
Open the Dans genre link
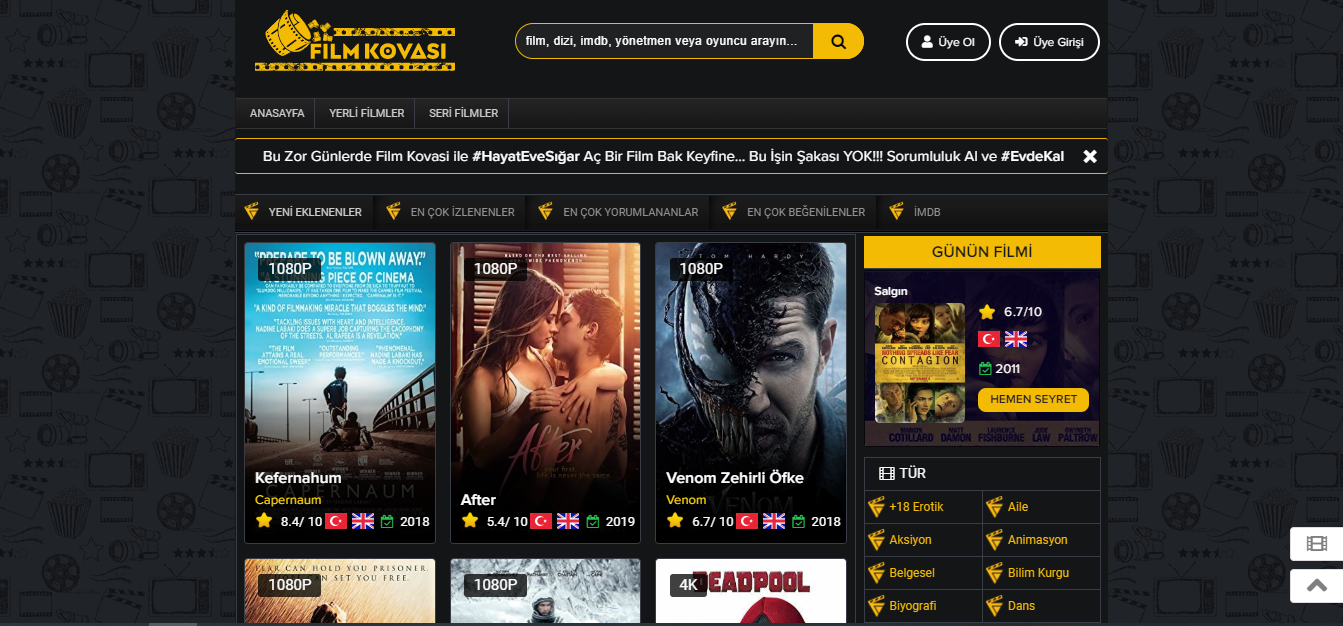1022,606
